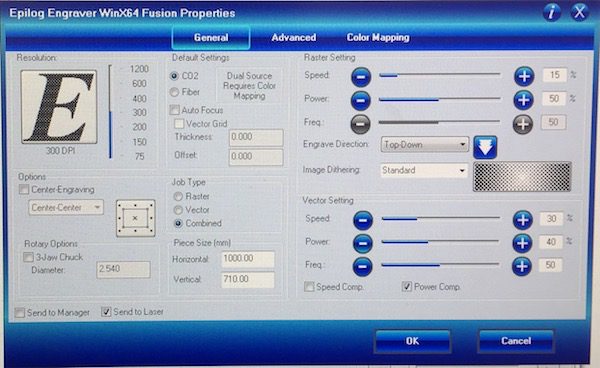Select 150 on the resolution scale
600x368 pixels.
point(139,142)
